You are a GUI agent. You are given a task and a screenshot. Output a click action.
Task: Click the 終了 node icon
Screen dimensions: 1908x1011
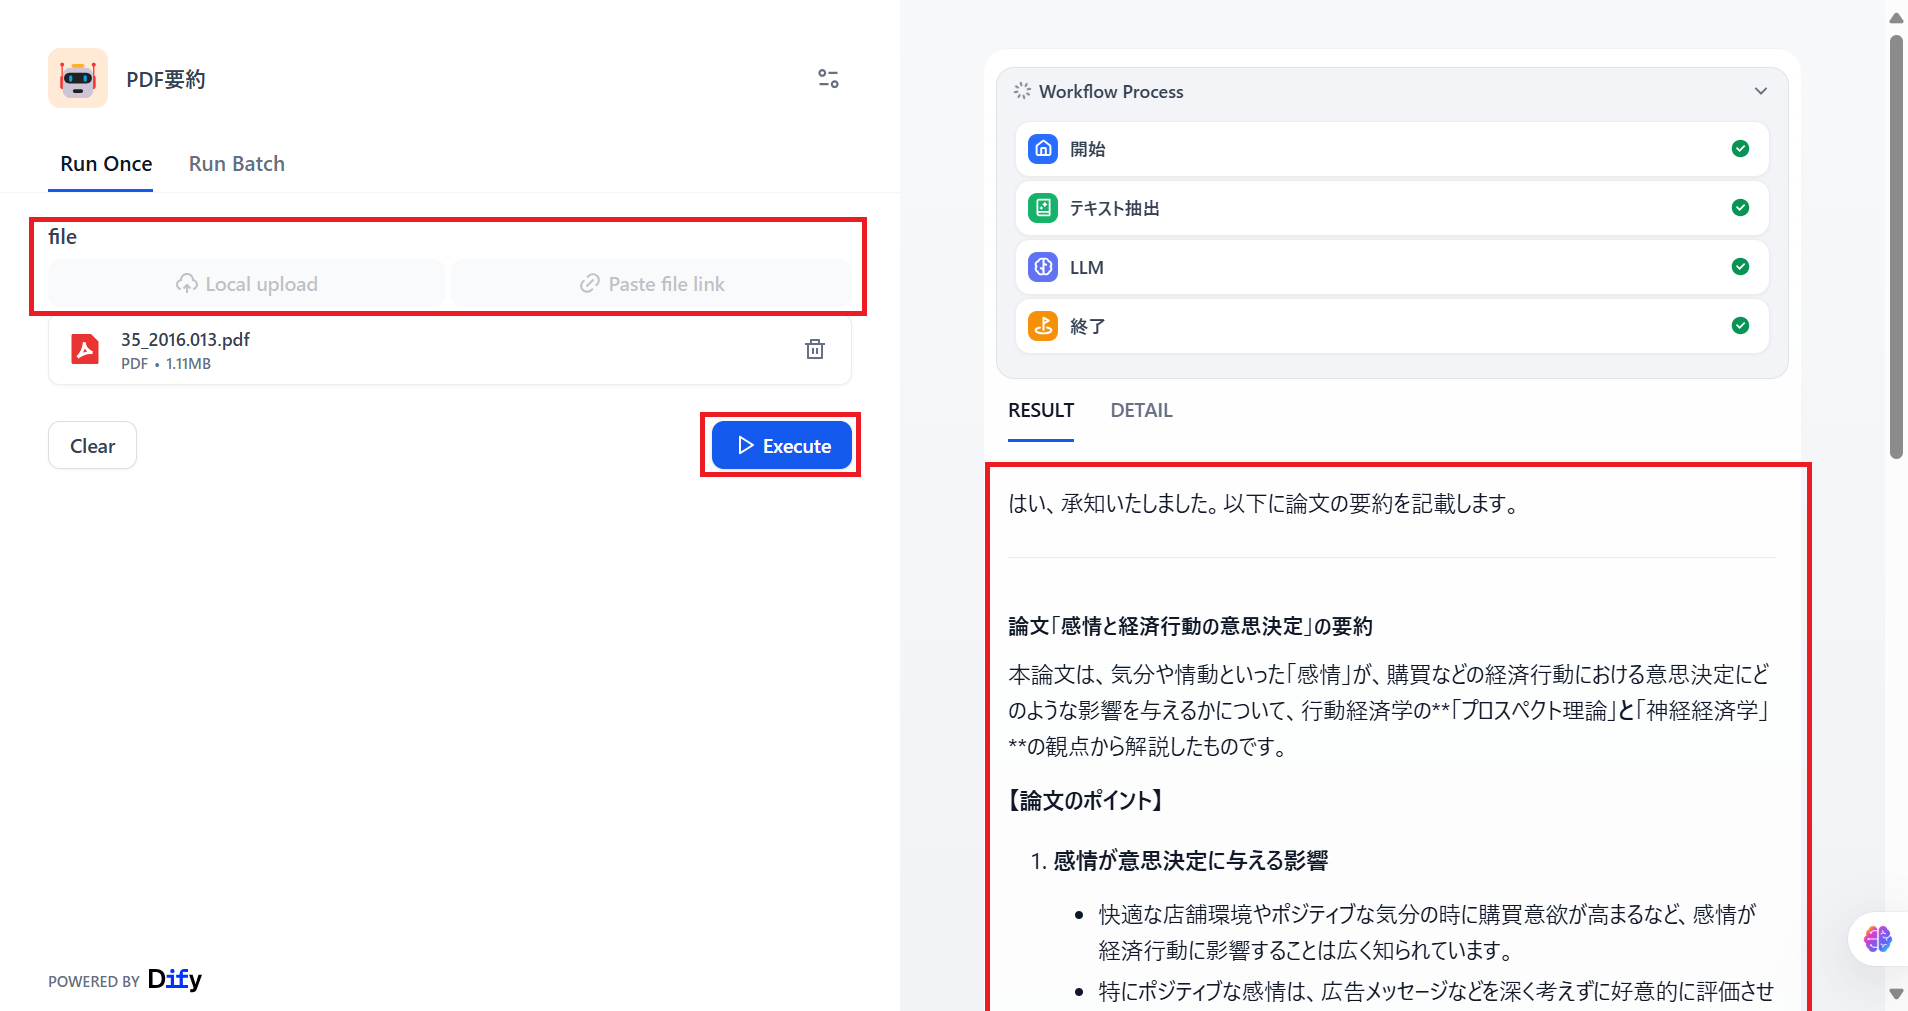[1042, 326]
